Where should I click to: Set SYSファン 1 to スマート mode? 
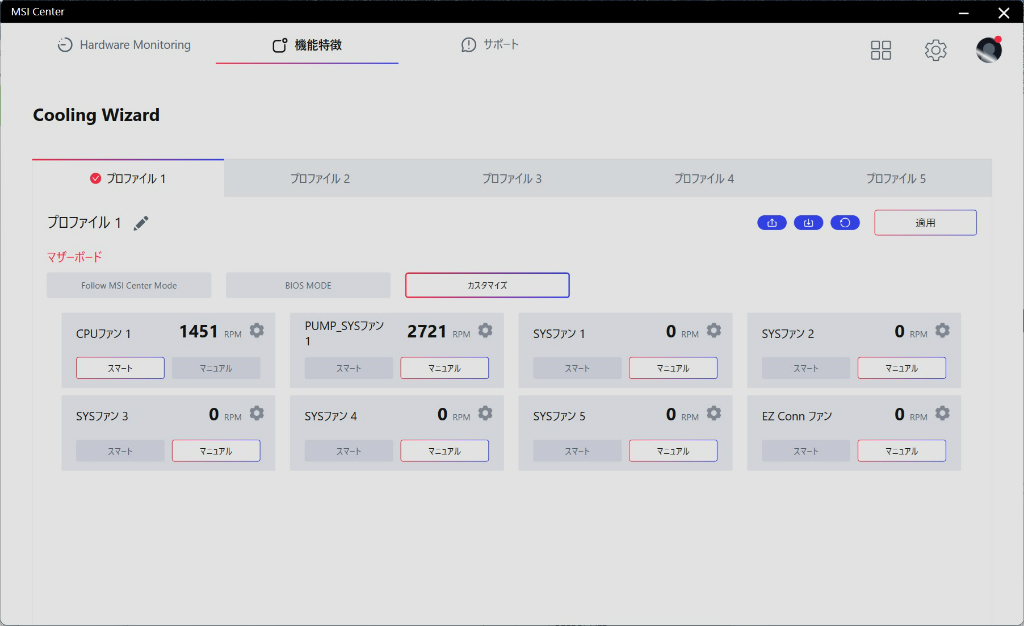pyautogui.click(x=577, y=368)
